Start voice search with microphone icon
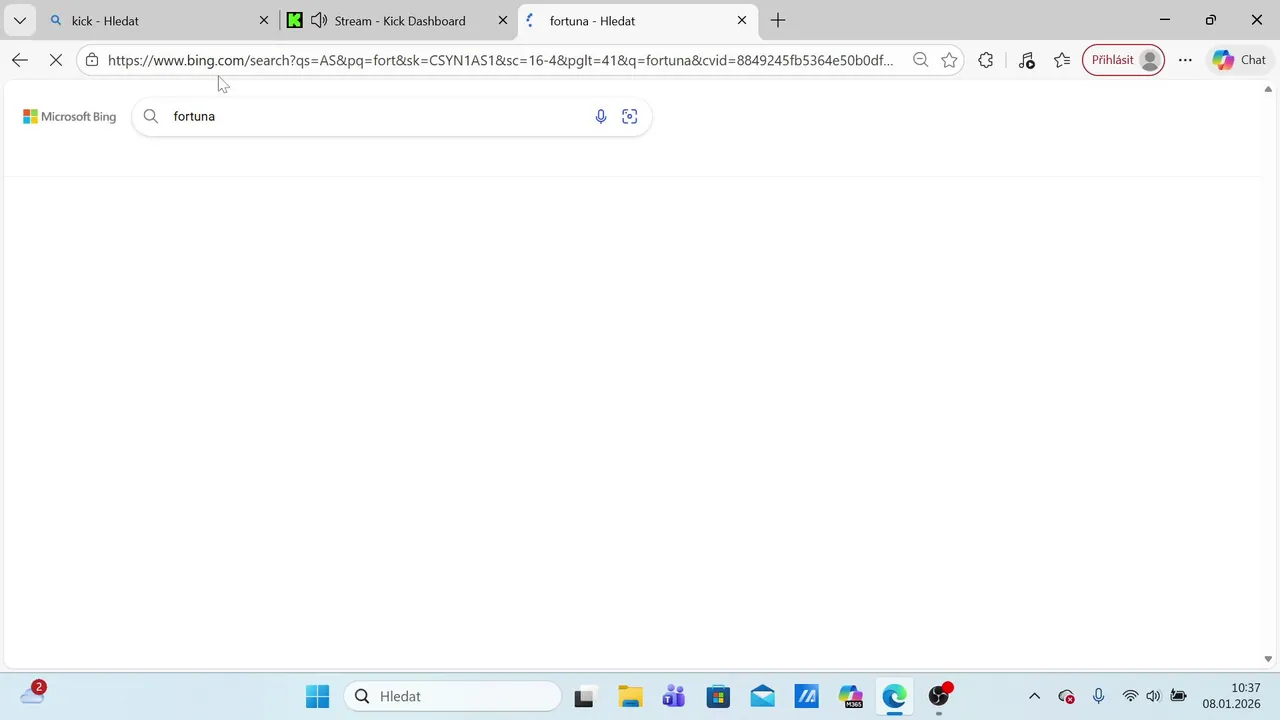This screenshot has height=720, width=1280. coord(601,117)
